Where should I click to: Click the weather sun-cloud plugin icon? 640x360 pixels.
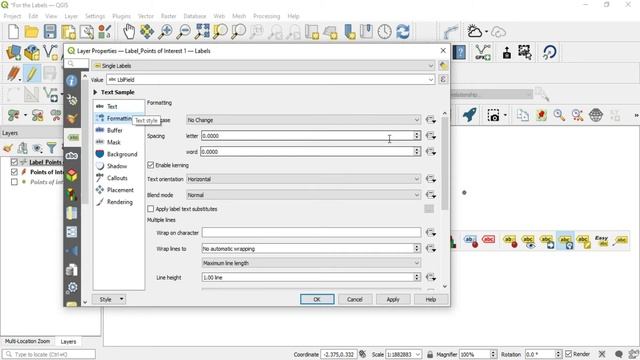[474, 31]
